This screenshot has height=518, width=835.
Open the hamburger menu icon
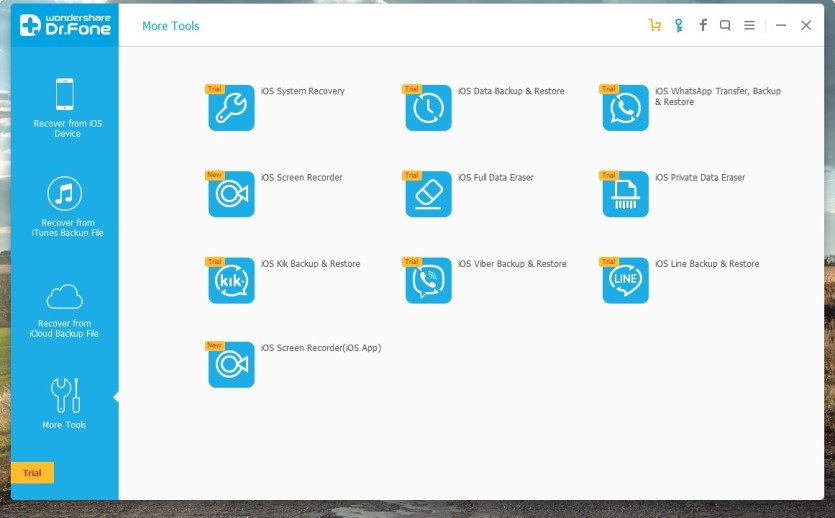749,25
